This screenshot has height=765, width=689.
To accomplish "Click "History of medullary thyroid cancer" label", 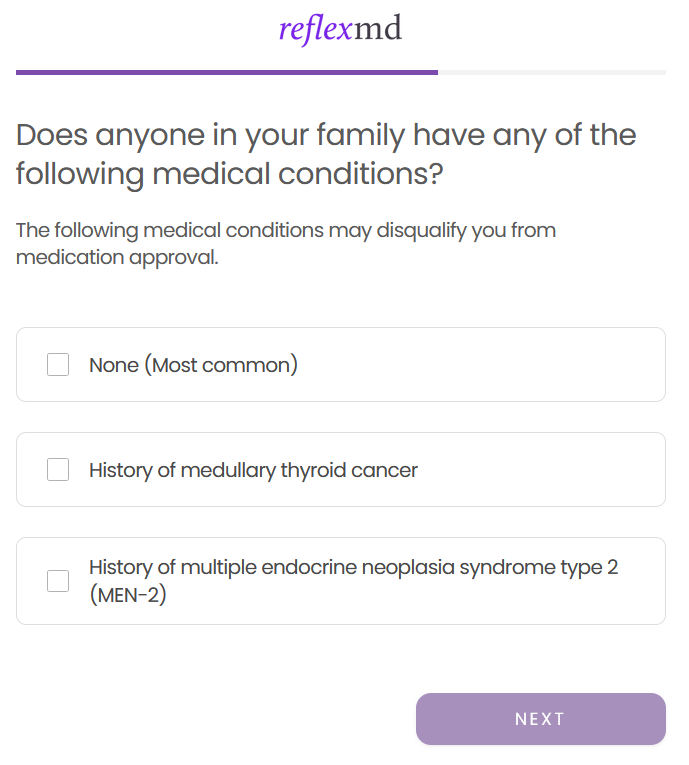I will coord(253,470).
